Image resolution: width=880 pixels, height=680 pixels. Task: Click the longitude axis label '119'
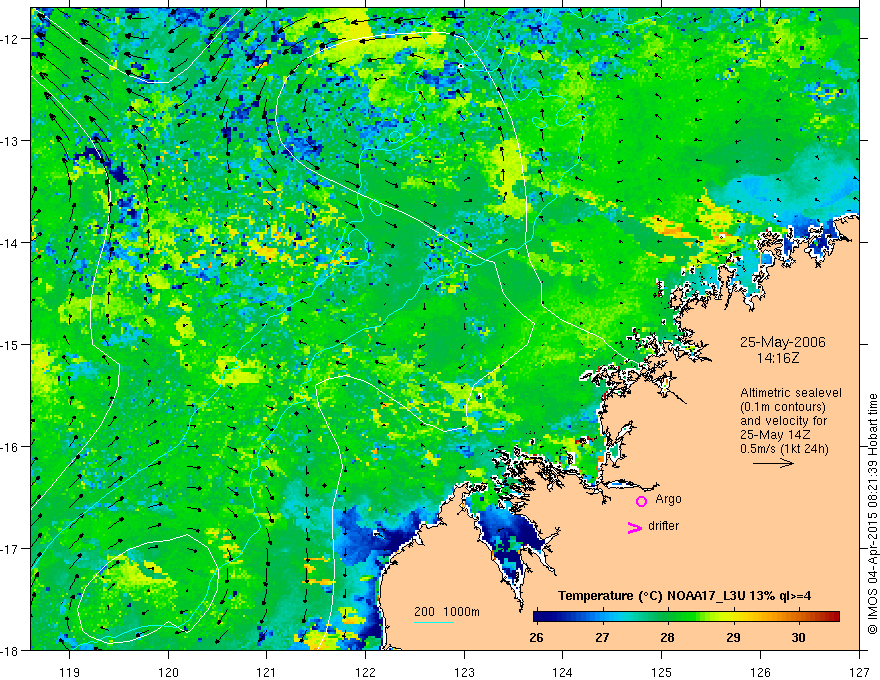point(70,672)
